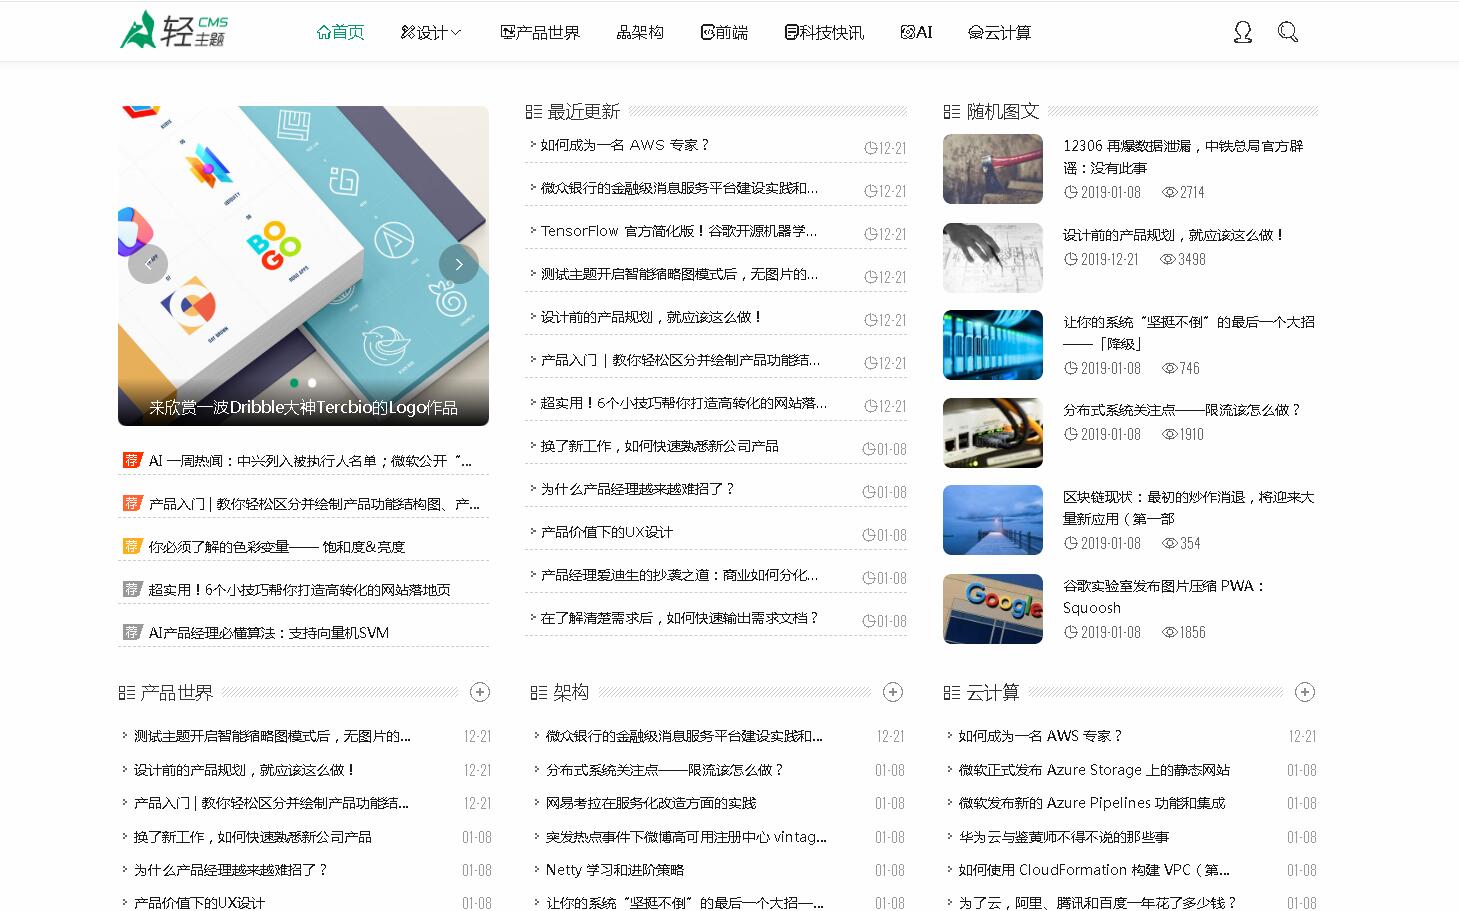Click the Google article thumbnail
Image resolution: width=1459 pixels, height=911 pixels.
992,608
